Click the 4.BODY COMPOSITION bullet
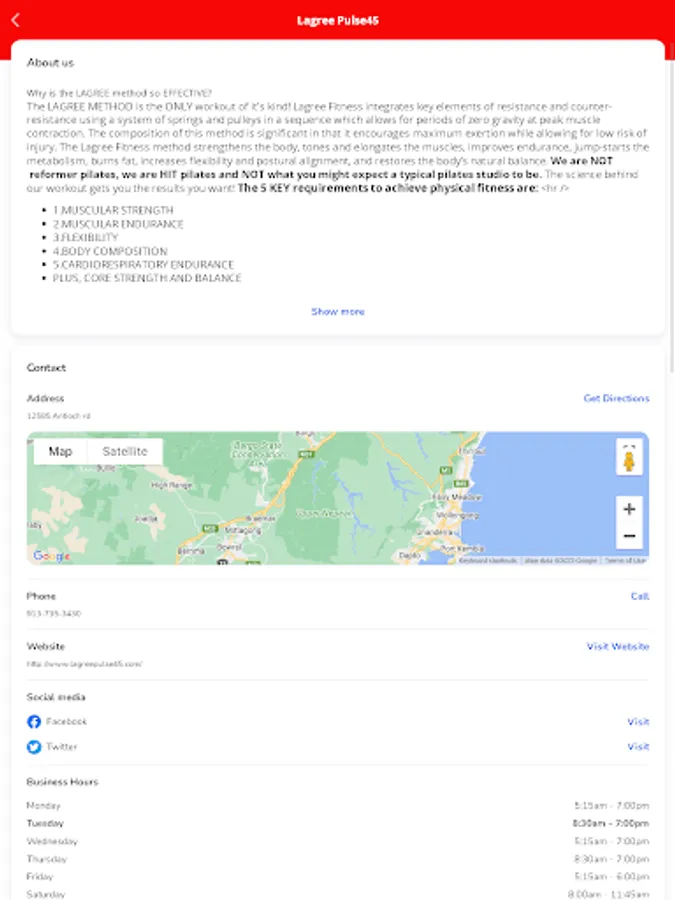The image size is (675, 900). click(x=110, y=251)
